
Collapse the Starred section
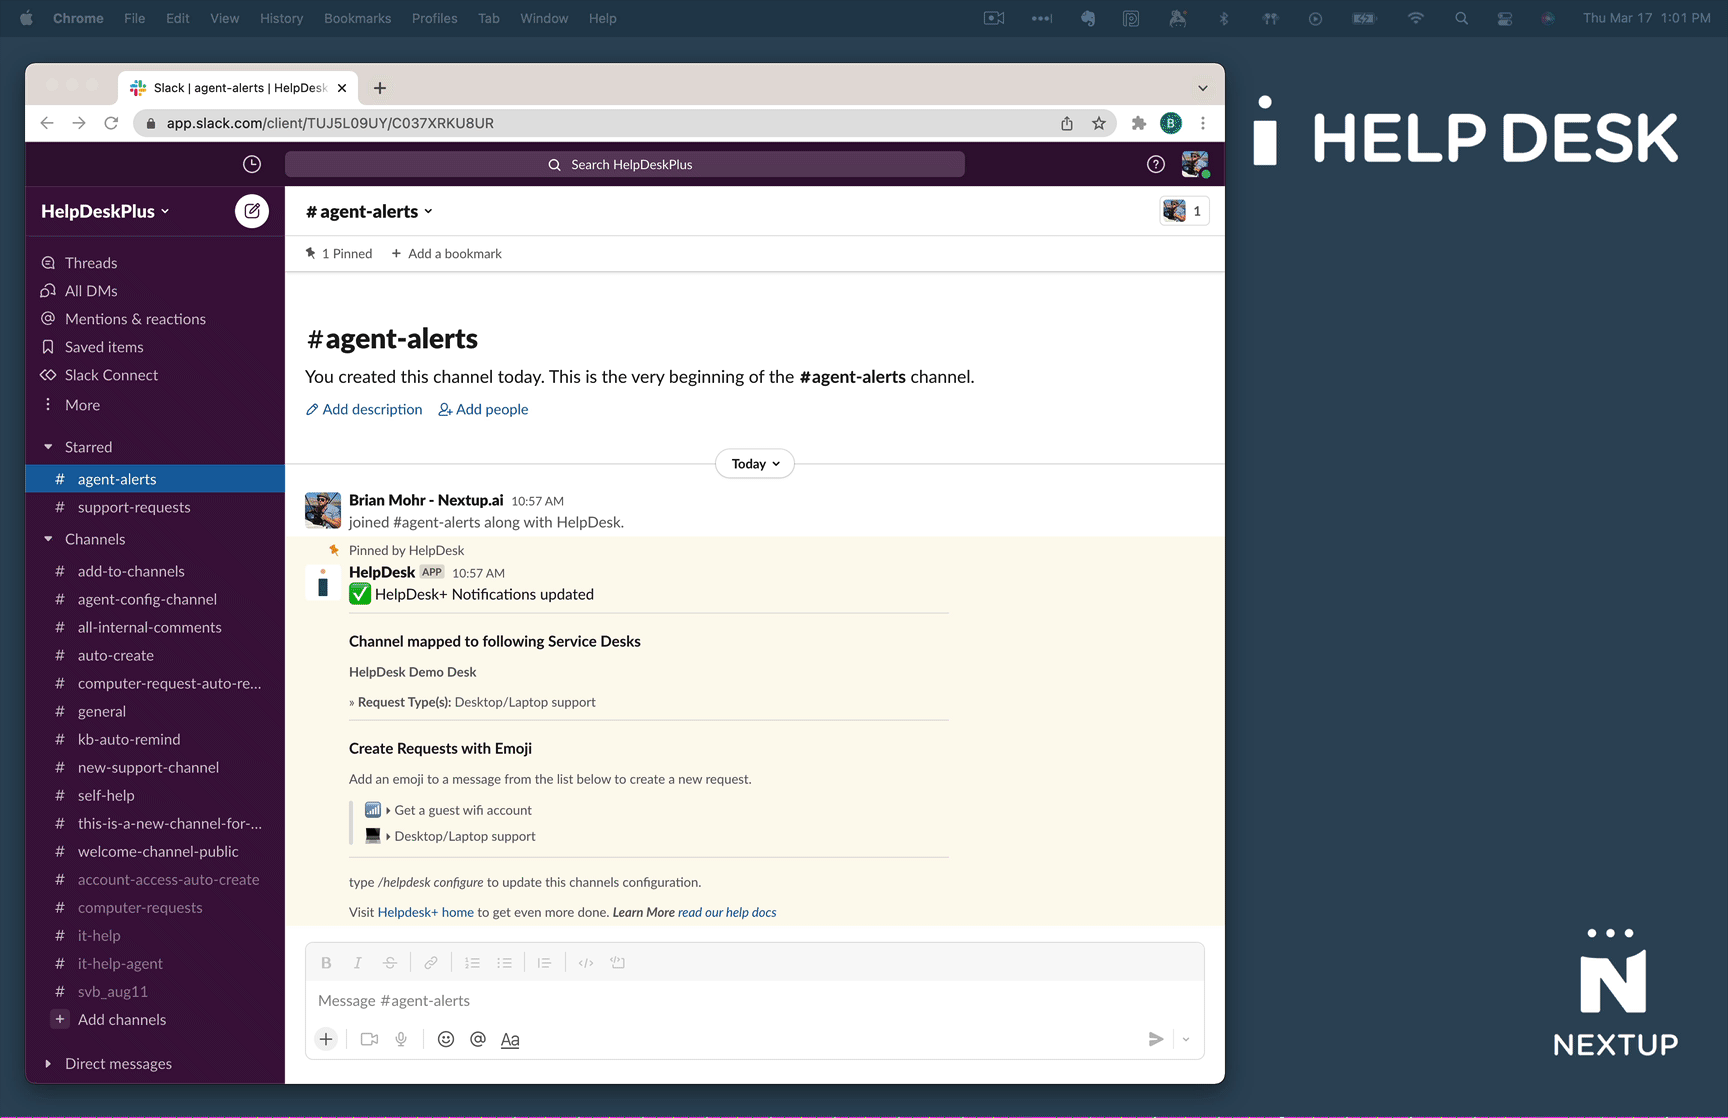coord(48,447)
